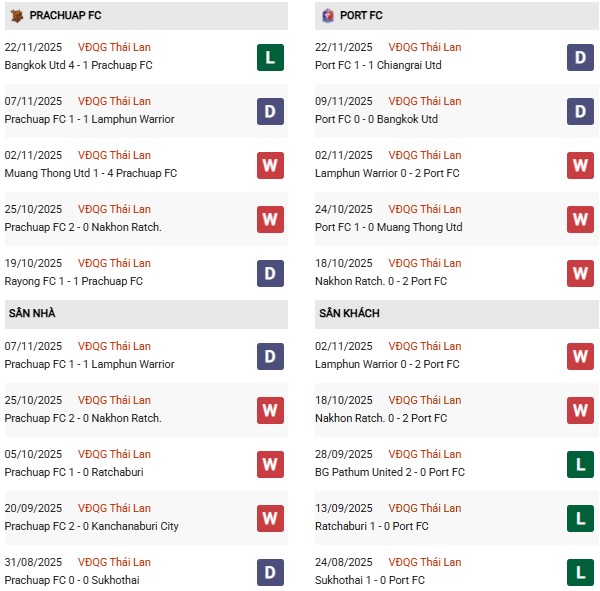The height and width of the screenshot is (591, 600).
Task: Click the Prachuap FC team logo
Action: (16, 16)
